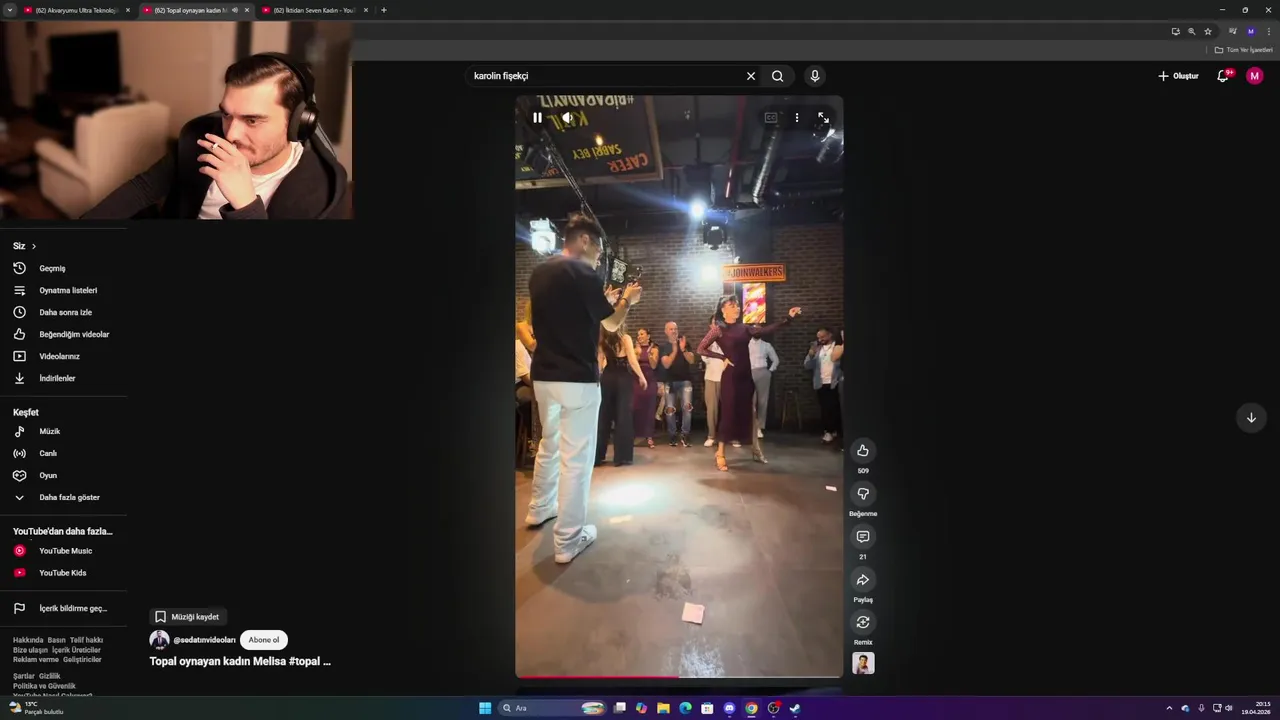Open File Explorer from taskbar
The height and width of the screenshot is (720, 1280).
(x=663, y=708)
